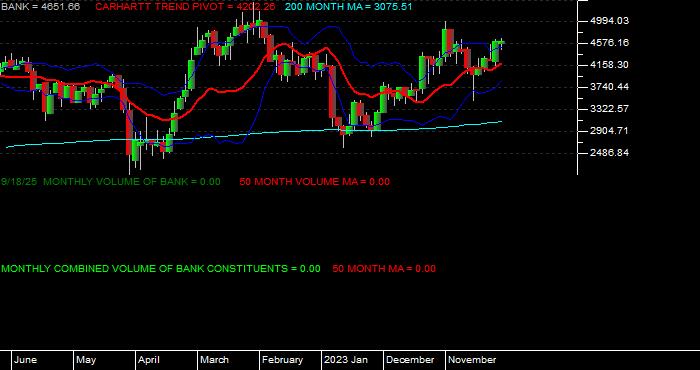
Task: Click price axis value 2904.71
Action: [x=609, y=131]
